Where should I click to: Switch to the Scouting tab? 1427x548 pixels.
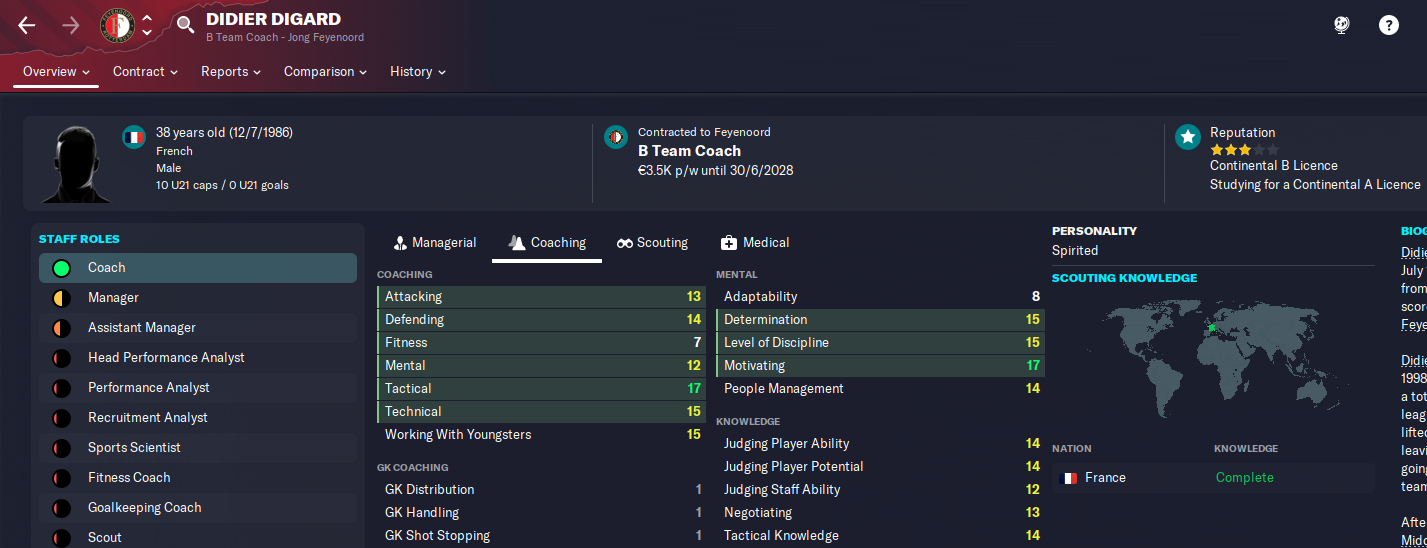[x=652, y=243]
